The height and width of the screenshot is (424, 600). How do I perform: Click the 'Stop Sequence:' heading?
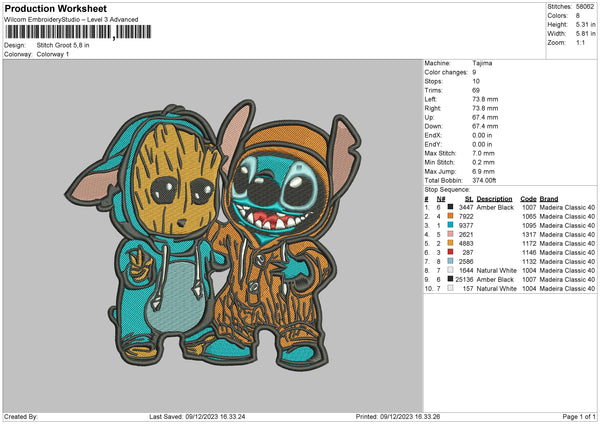[447, 190]
